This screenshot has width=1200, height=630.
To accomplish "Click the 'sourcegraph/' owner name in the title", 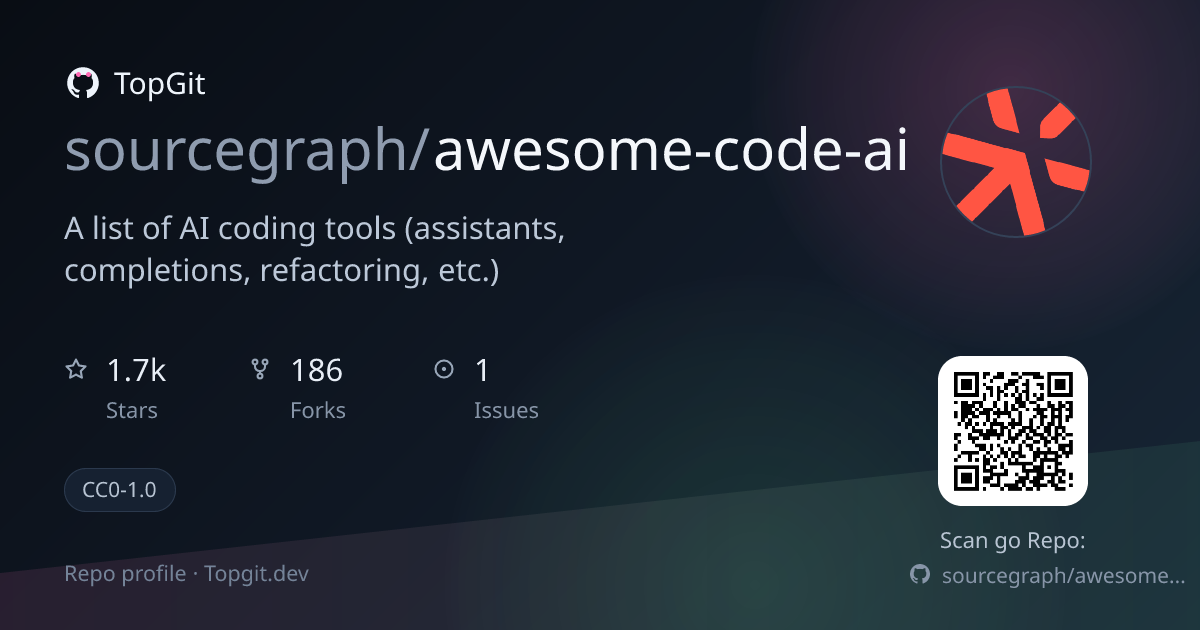I will tap(248, 152).
